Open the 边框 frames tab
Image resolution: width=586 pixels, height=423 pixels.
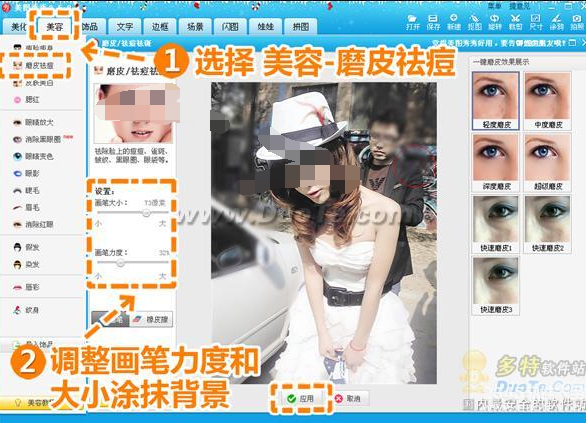(x=160, y=27)
